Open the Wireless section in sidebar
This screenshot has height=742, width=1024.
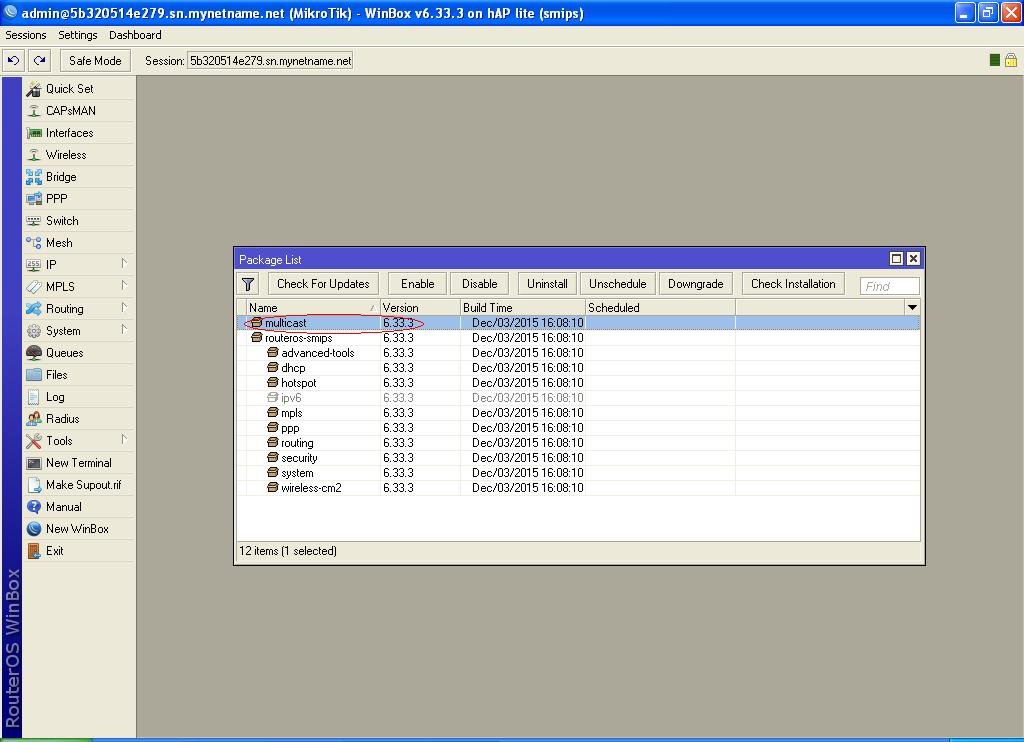(66, 155)
